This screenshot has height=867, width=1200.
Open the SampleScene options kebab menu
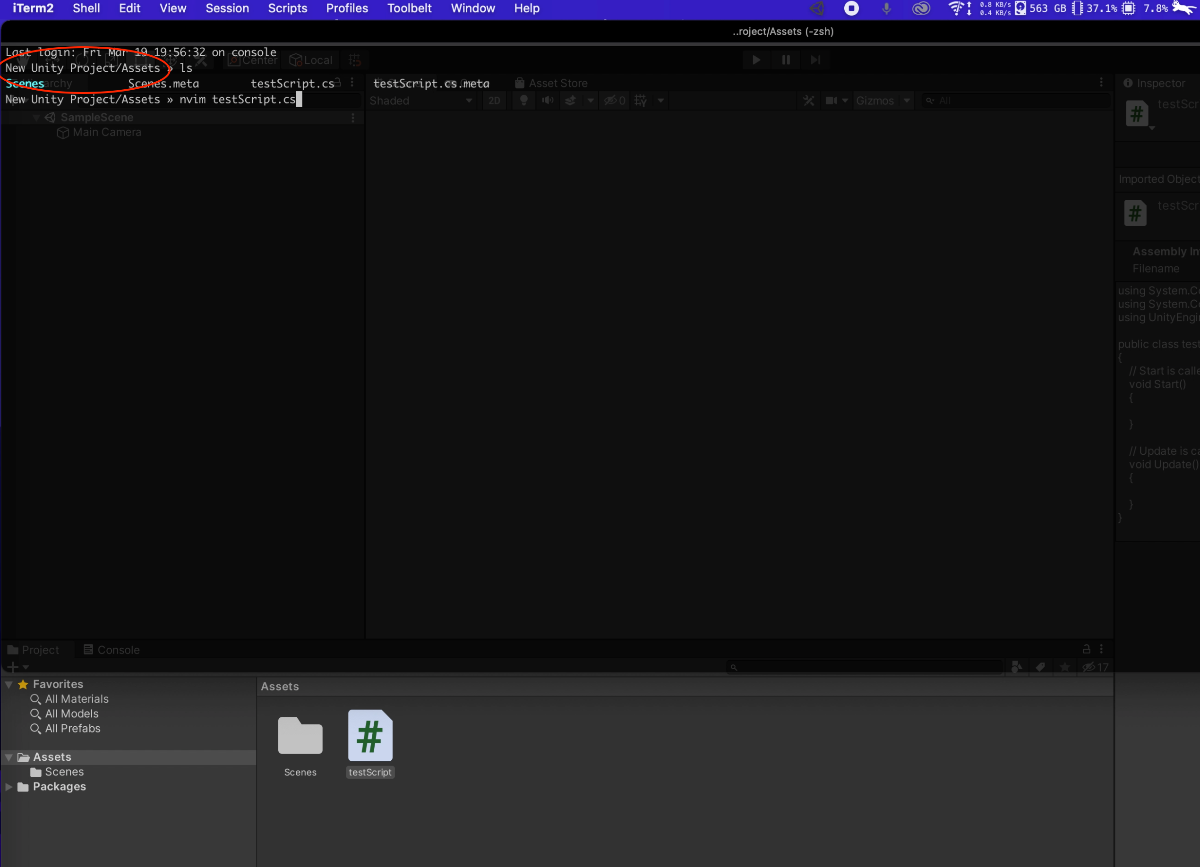pos(352,118)
